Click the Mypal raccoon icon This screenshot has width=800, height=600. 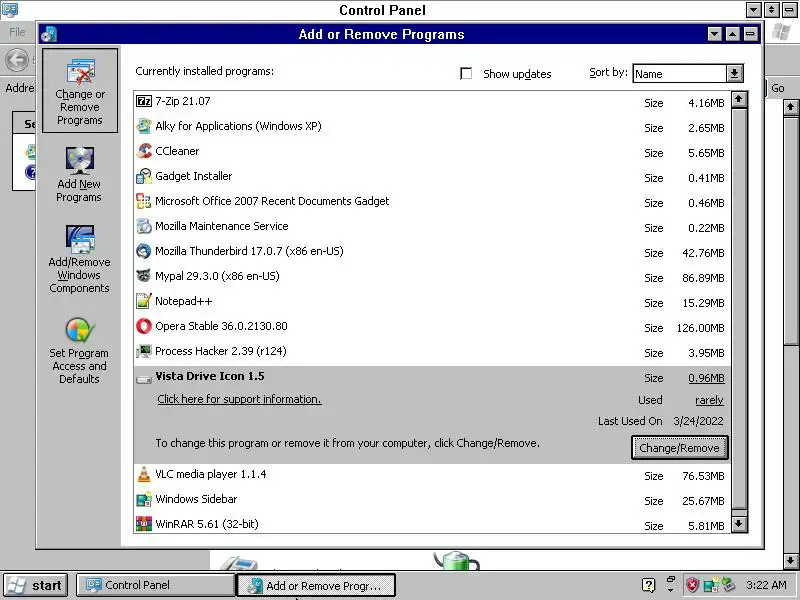point(144,276)
